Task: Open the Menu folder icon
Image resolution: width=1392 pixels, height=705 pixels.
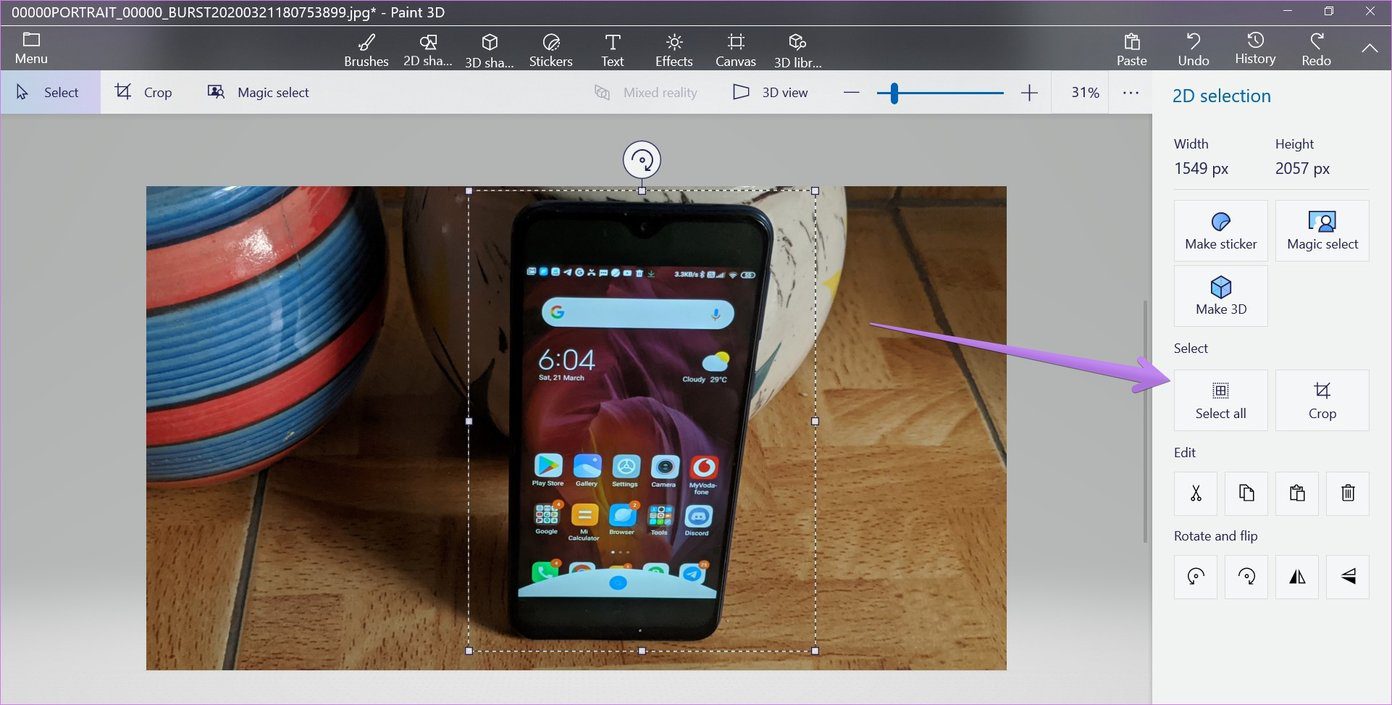Action: tap(31, 48)
